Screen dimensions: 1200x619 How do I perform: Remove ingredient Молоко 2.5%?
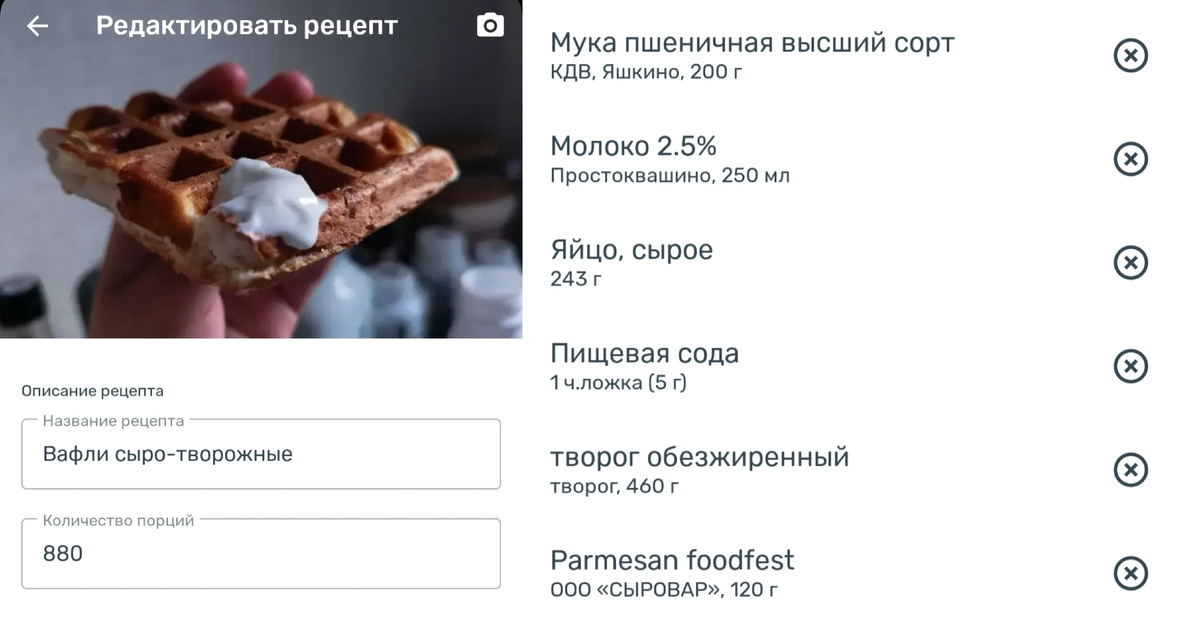1130,159
